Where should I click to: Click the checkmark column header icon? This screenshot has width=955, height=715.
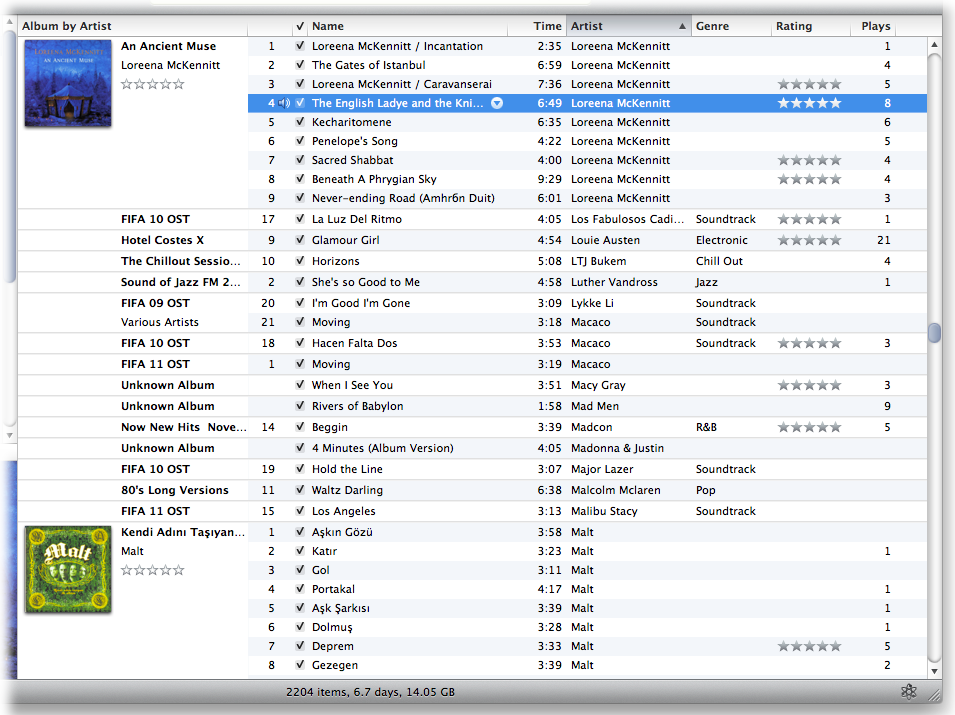(x=300, y=26)
